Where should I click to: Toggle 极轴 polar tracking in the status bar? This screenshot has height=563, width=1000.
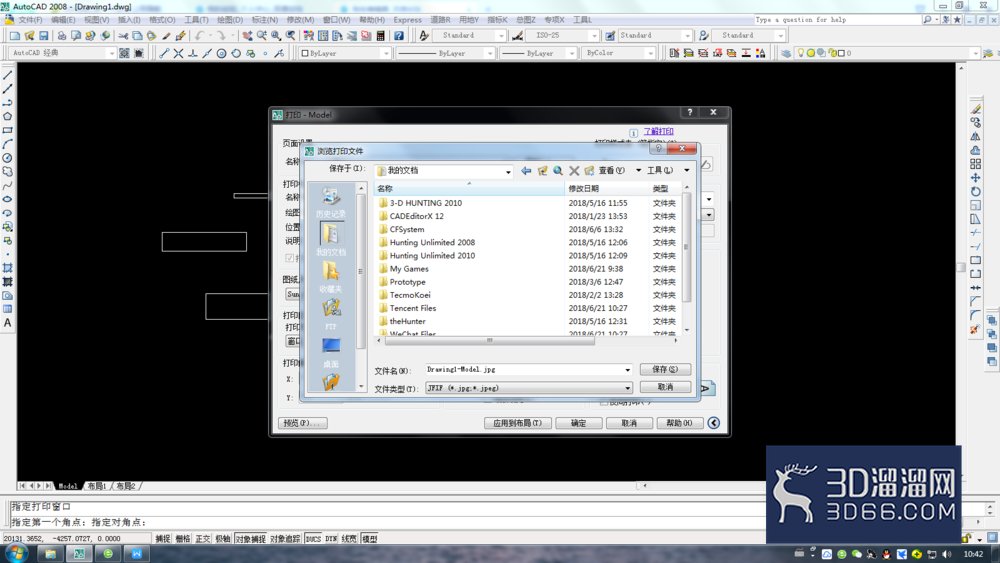(223, 539)
